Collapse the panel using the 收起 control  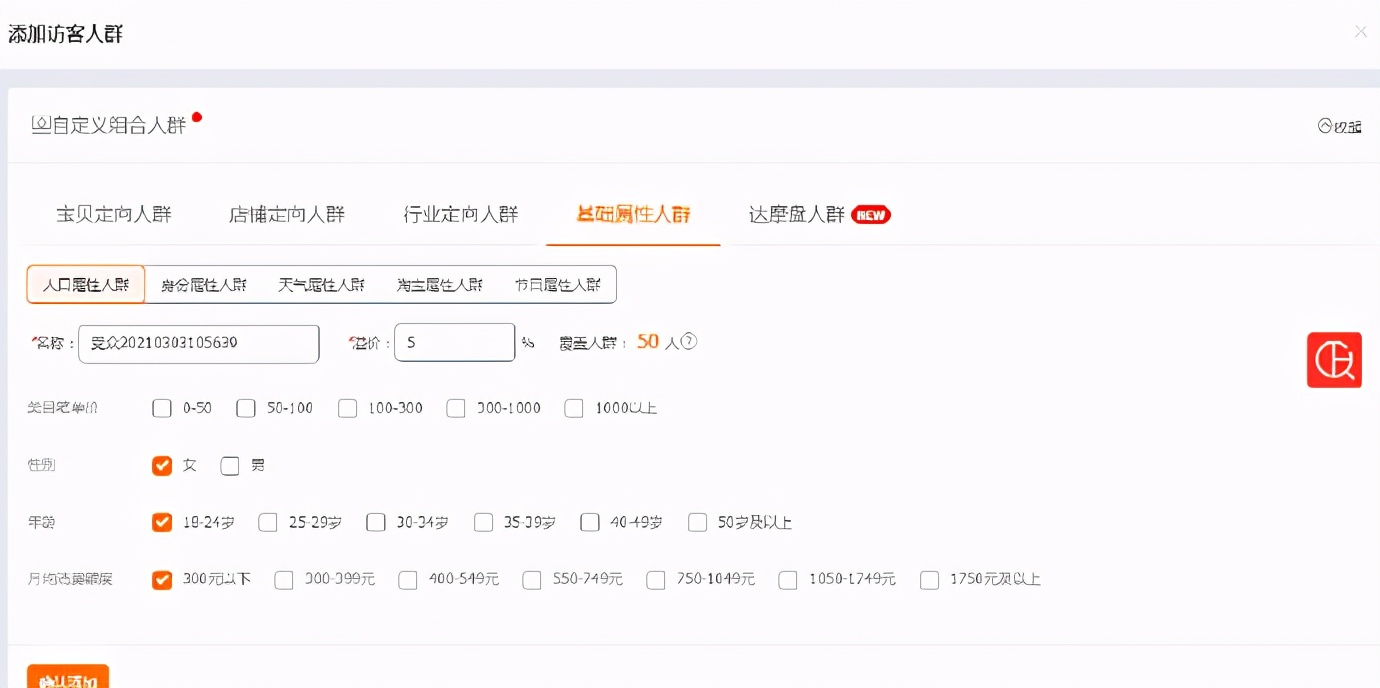(x=1338, y=127)
